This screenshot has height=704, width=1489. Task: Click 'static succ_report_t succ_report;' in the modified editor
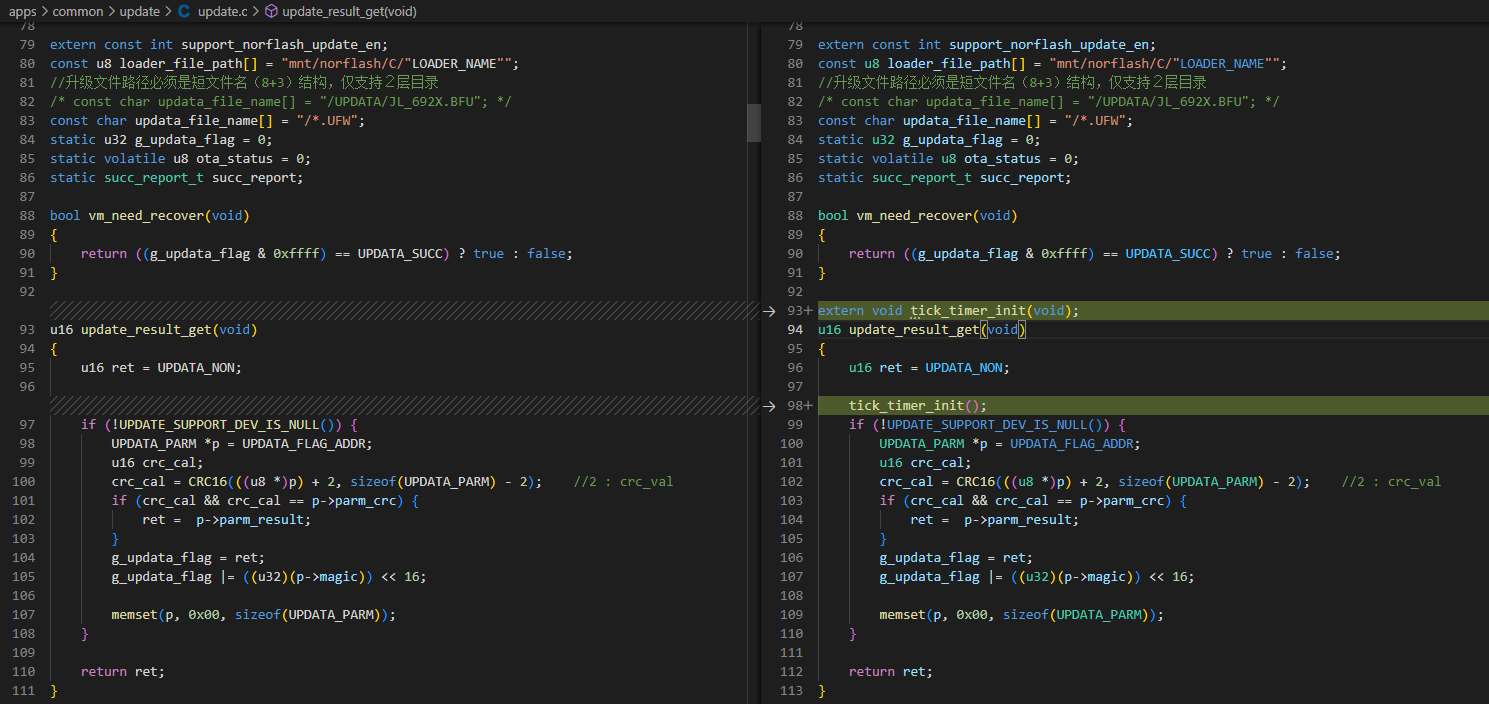(x=944, y=178)
